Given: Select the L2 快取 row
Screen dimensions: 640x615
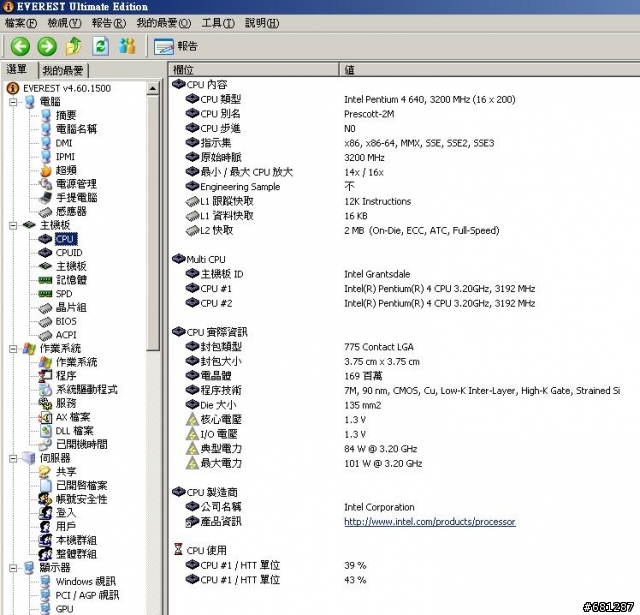Looking at the screenshot, I should 404,231.
